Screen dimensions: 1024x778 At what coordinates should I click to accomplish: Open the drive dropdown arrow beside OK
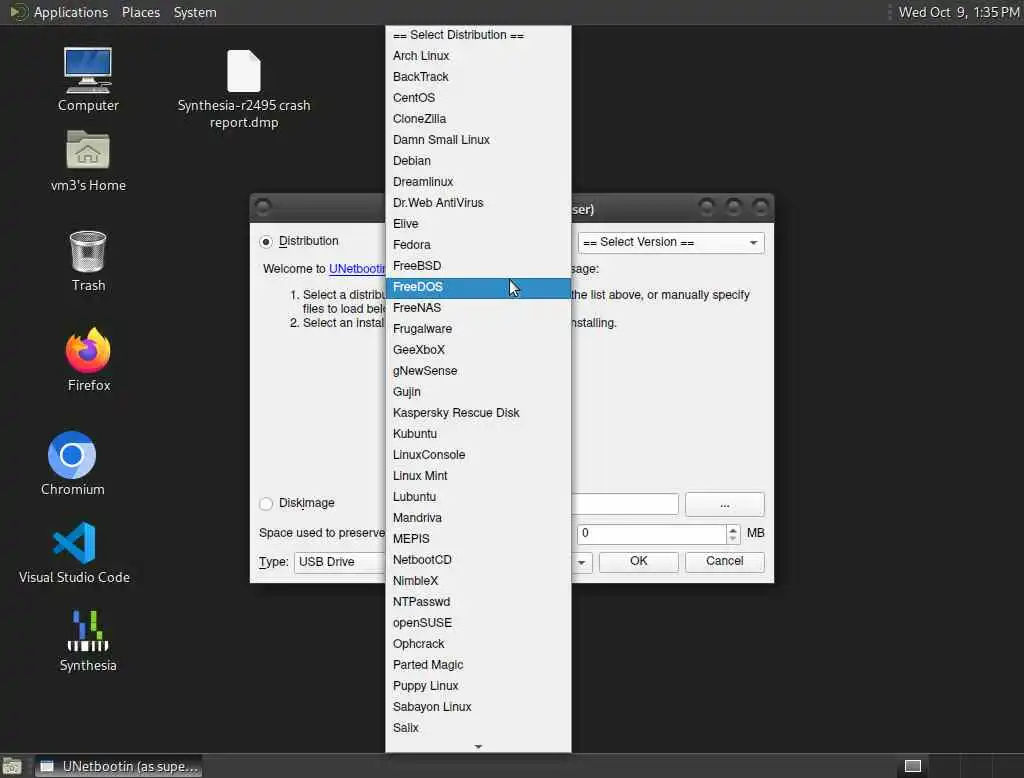click(581, 562)
